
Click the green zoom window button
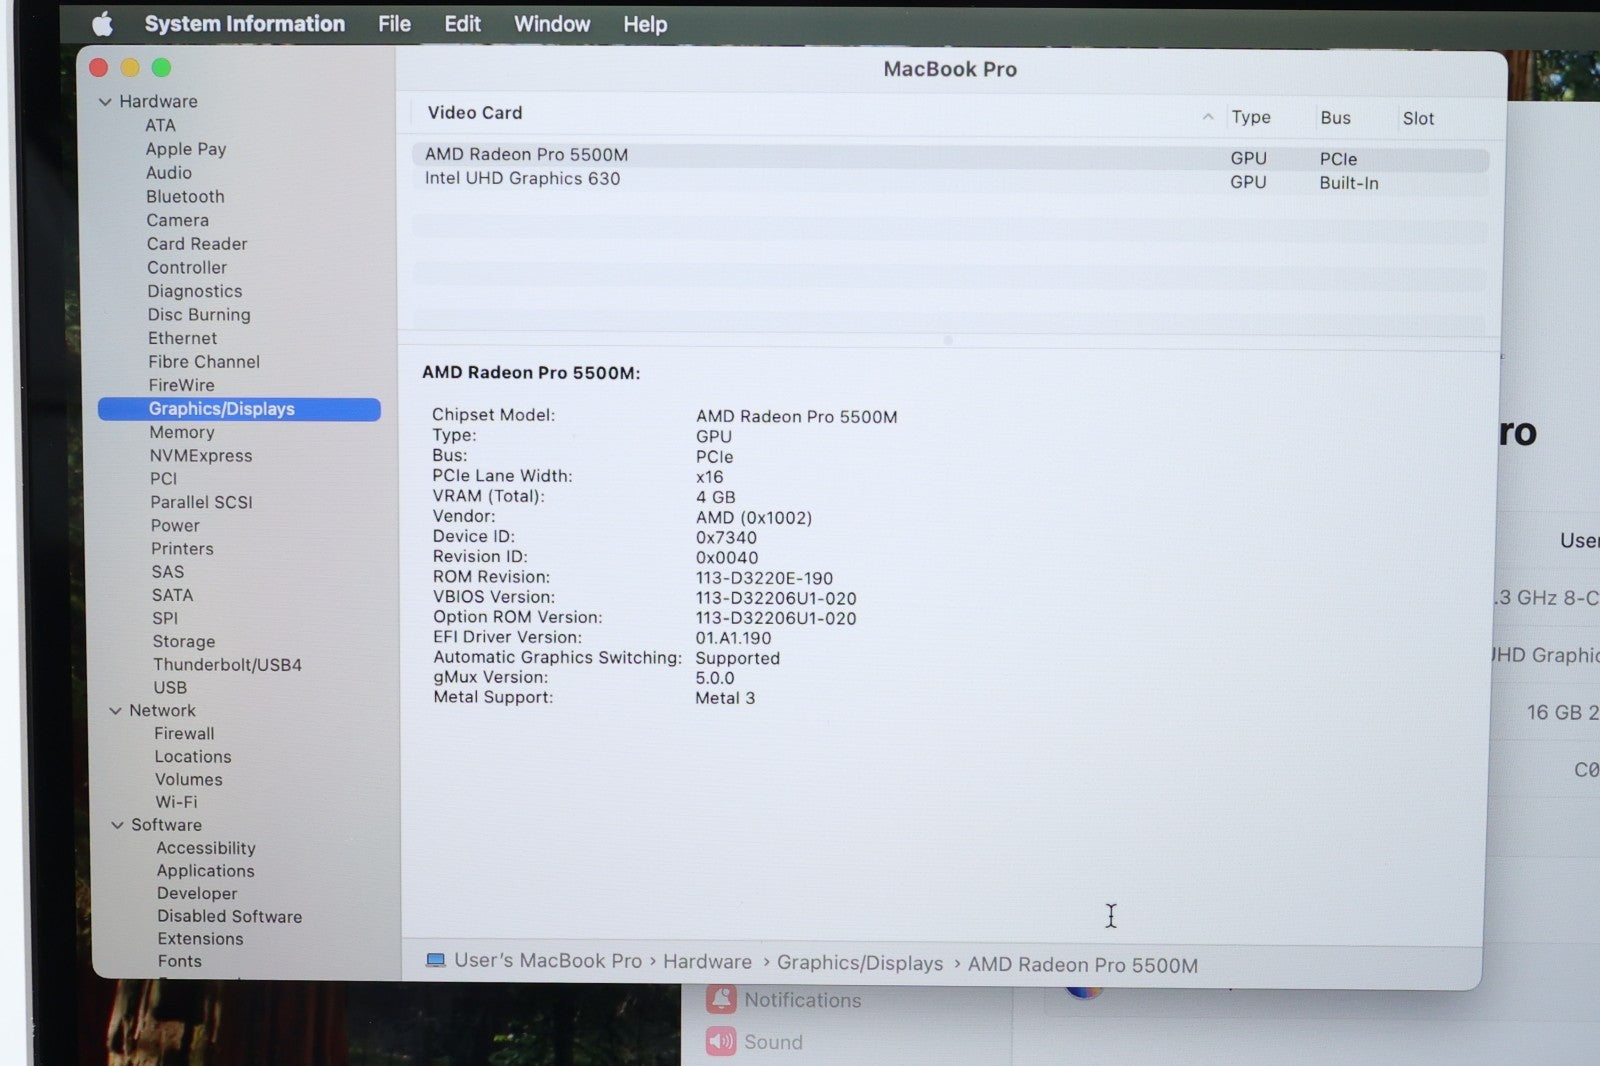(161, 68)
